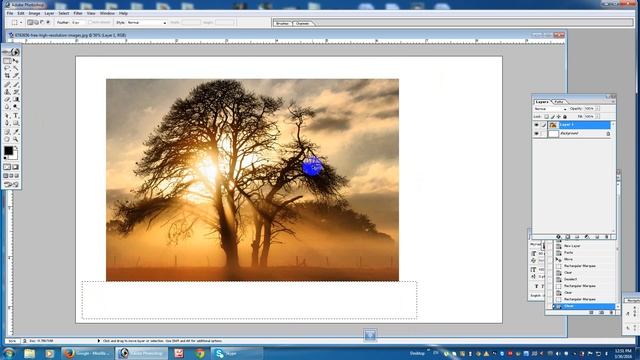
Task: Select the Zoom tool in toolbox
Action: [x=16, y=139]
